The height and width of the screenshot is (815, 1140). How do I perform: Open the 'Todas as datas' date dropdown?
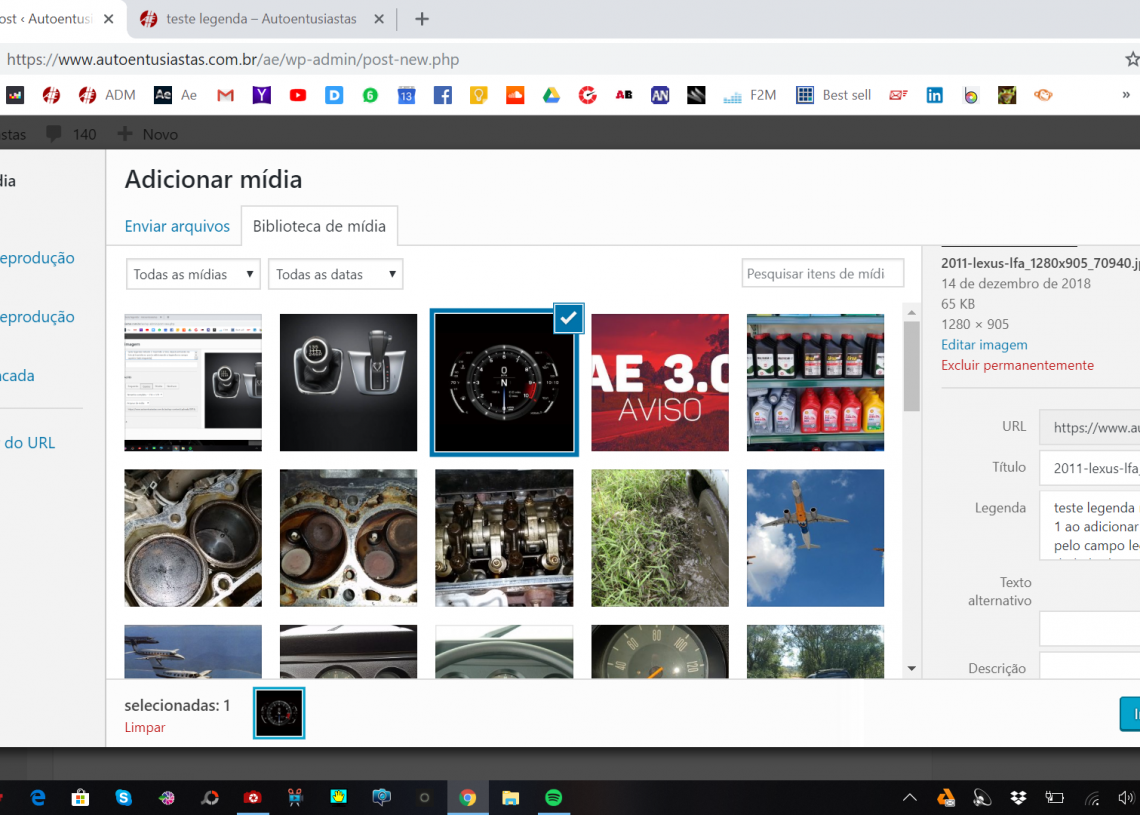(x=335, y=274)
